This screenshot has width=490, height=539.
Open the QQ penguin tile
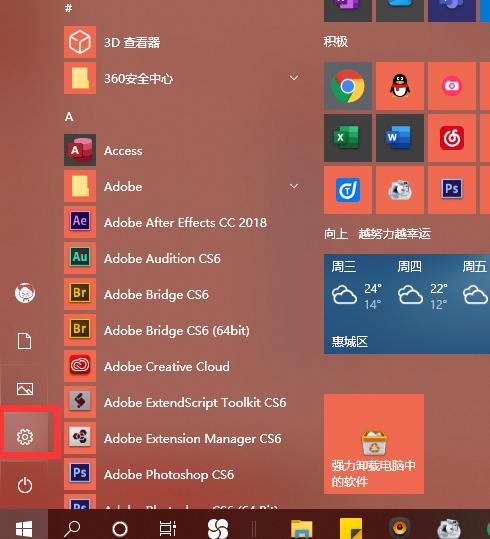coord(400,86)
